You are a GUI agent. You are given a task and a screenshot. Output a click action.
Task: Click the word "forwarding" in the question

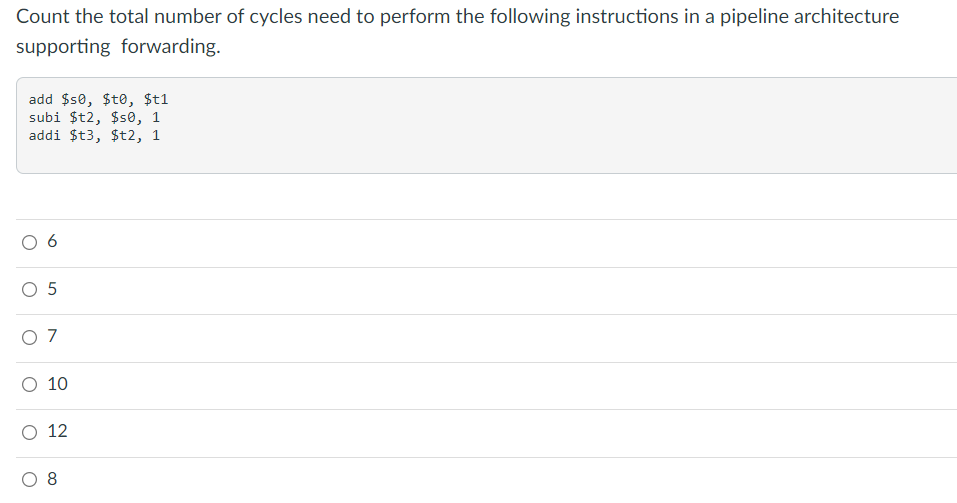click(168, 46)
